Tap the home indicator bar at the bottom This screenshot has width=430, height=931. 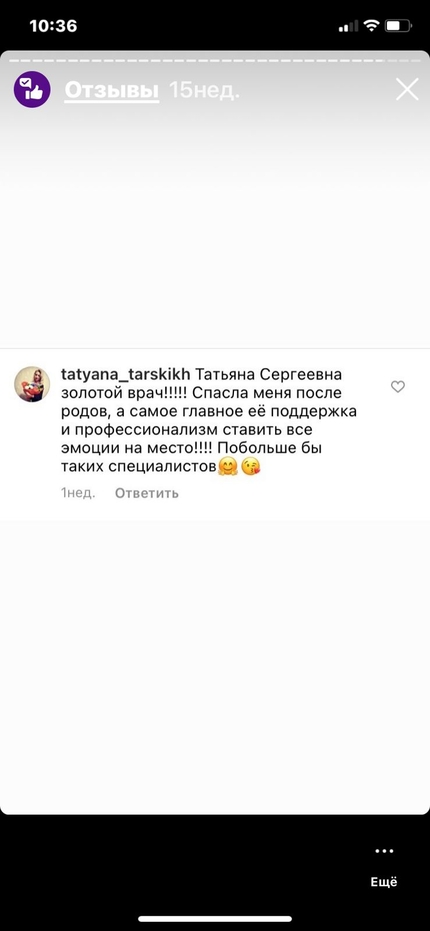(215, 919)
